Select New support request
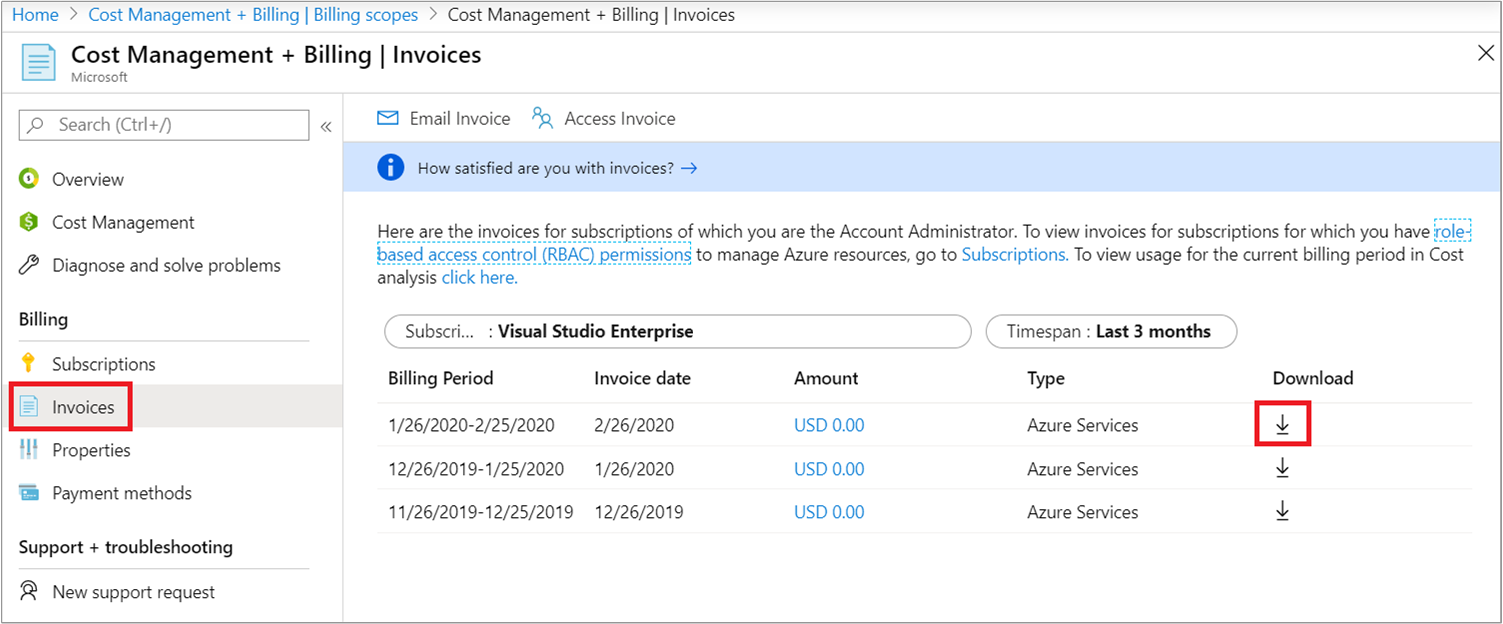Screen dimensions: 1503x624 [x=133, y=592]
